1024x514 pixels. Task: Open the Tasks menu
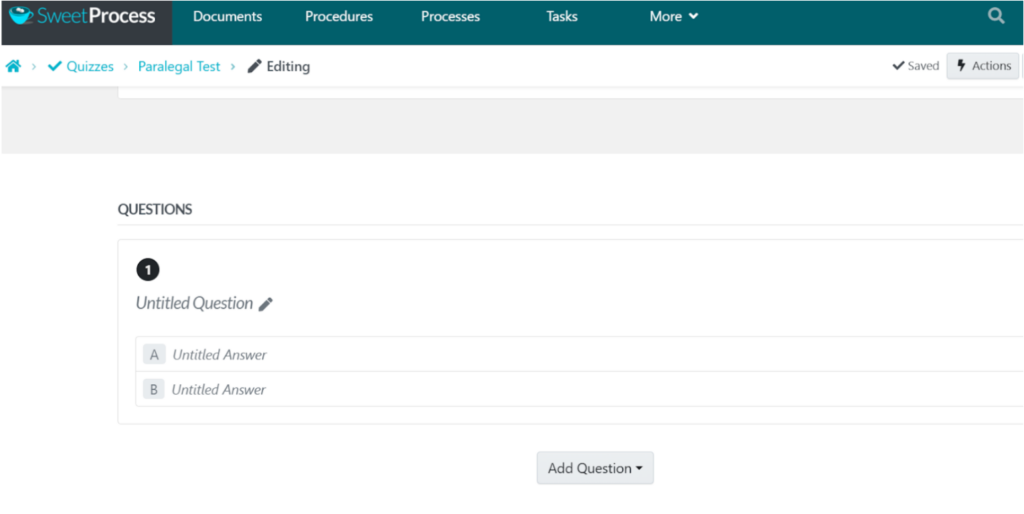click(x=562, y=16)
